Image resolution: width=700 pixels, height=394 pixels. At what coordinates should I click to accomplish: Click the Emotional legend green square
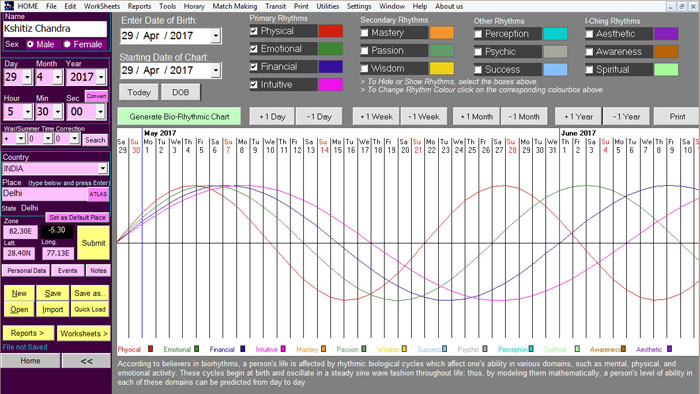196,349
